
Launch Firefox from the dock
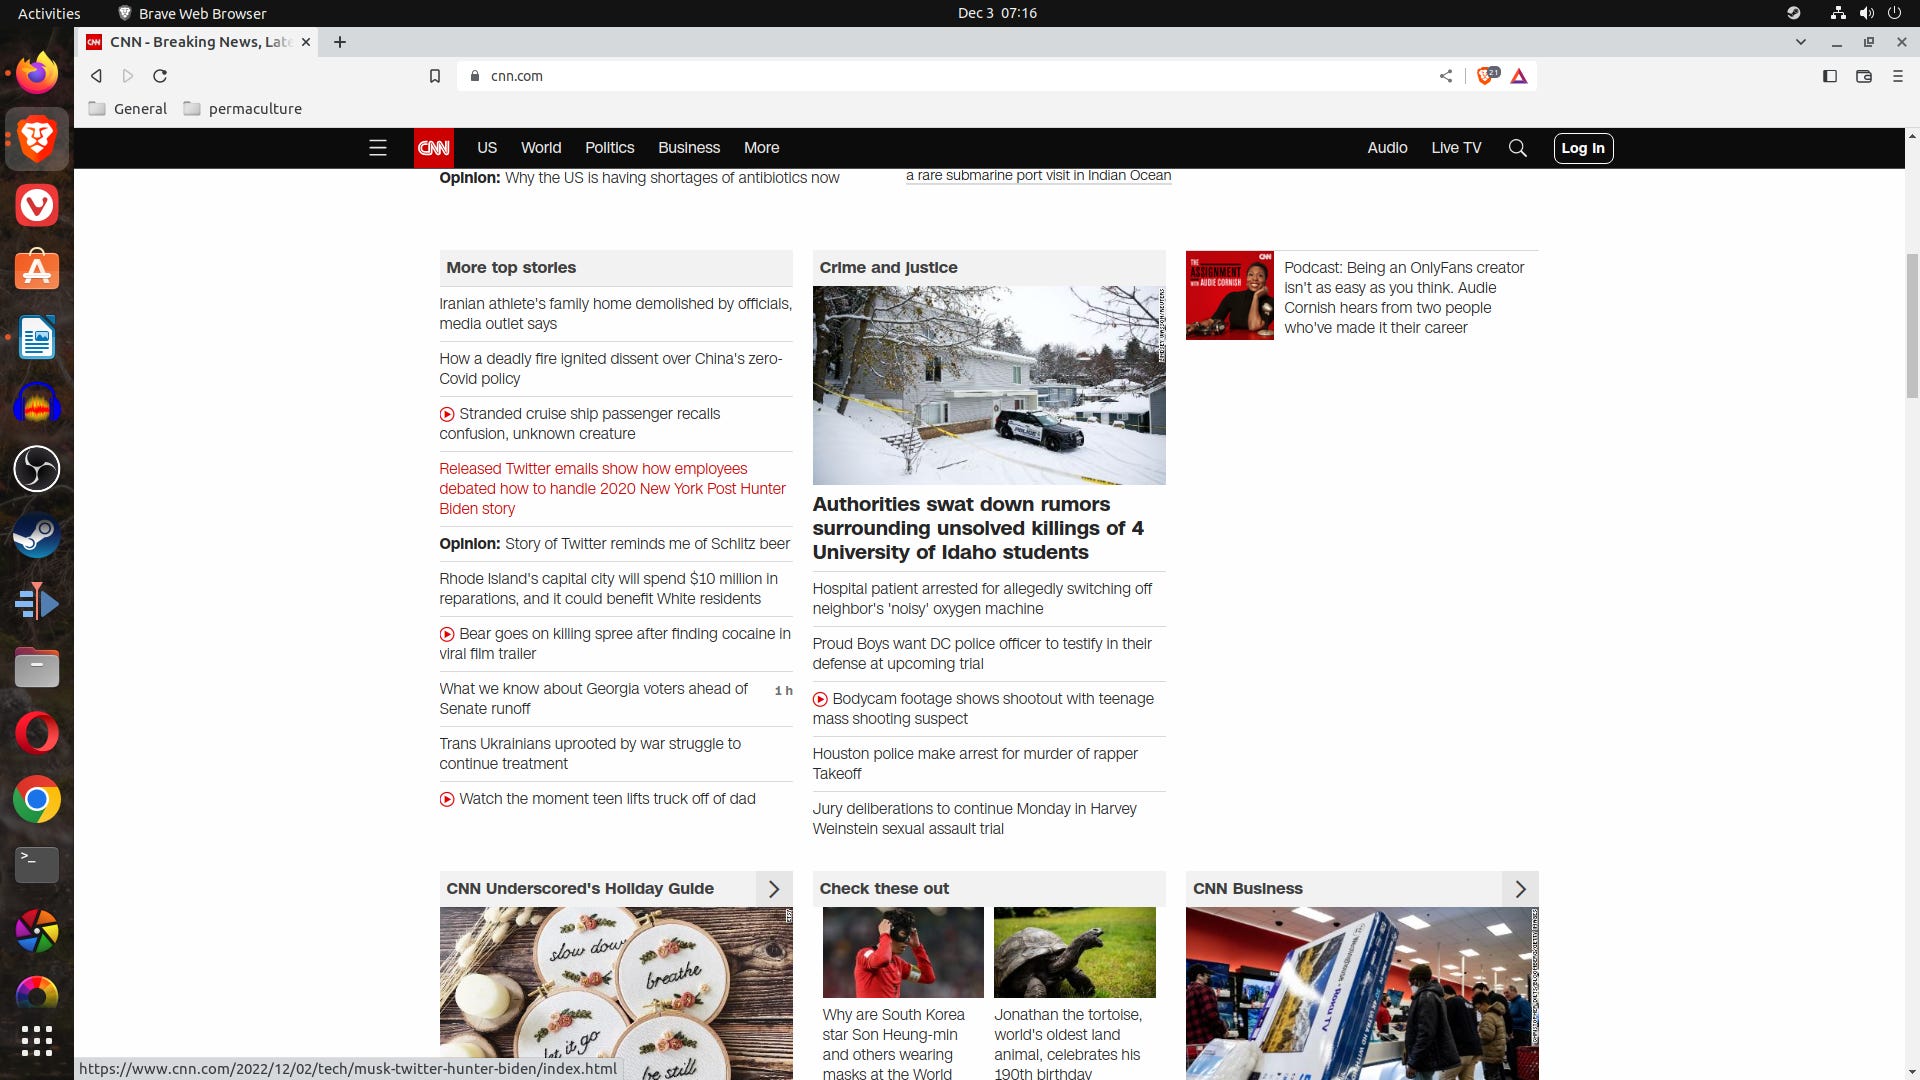click(37, 73)
